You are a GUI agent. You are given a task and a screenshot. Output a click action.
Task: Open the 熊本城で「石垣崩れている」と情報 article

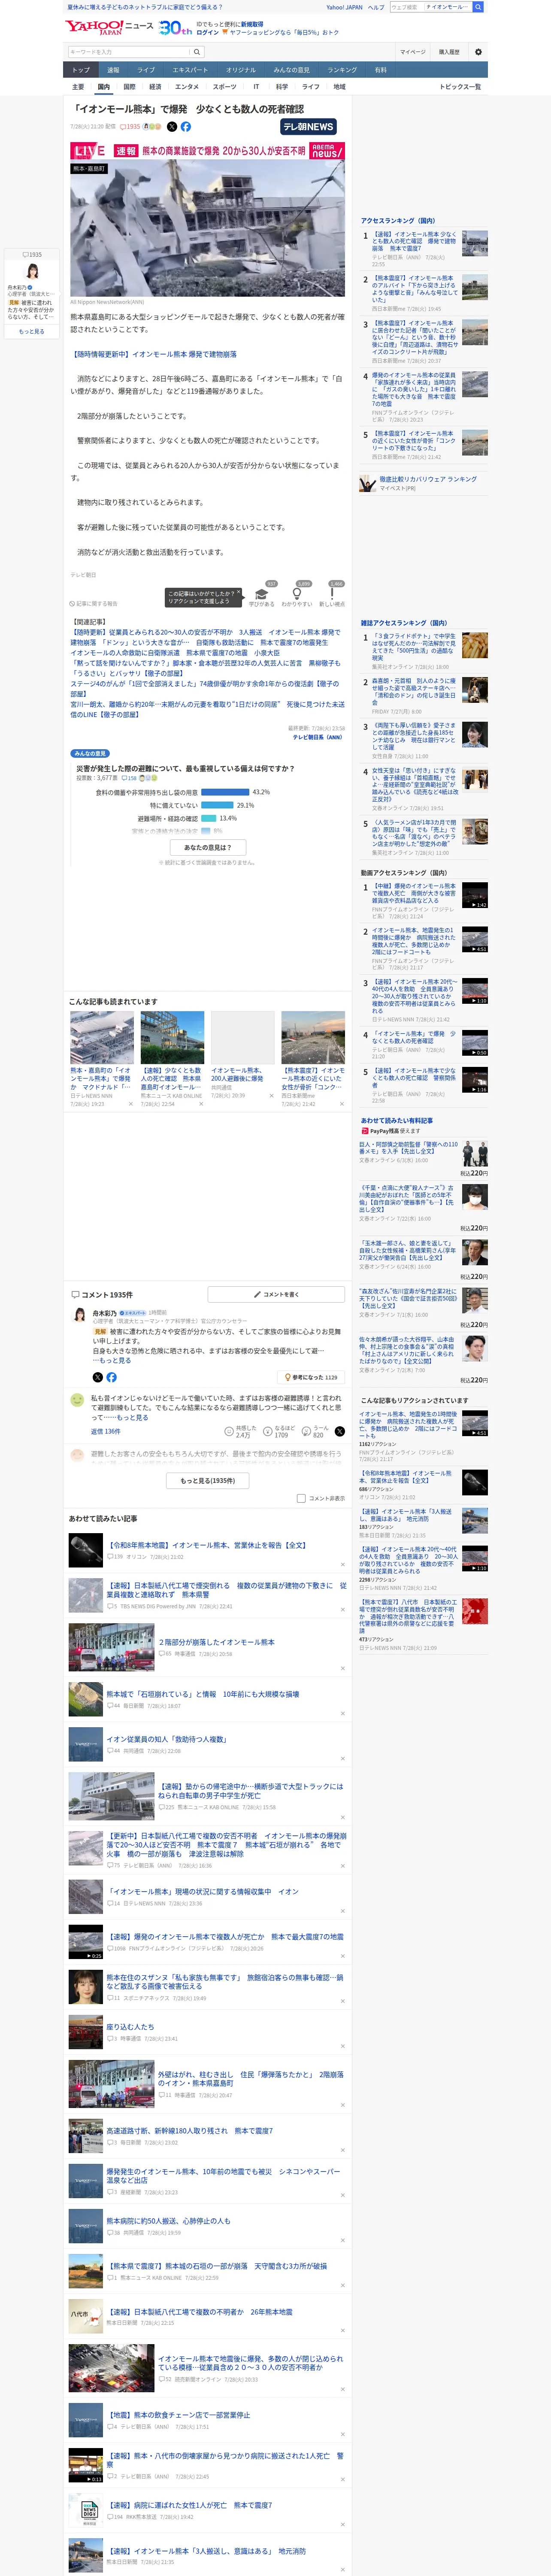203,1694
